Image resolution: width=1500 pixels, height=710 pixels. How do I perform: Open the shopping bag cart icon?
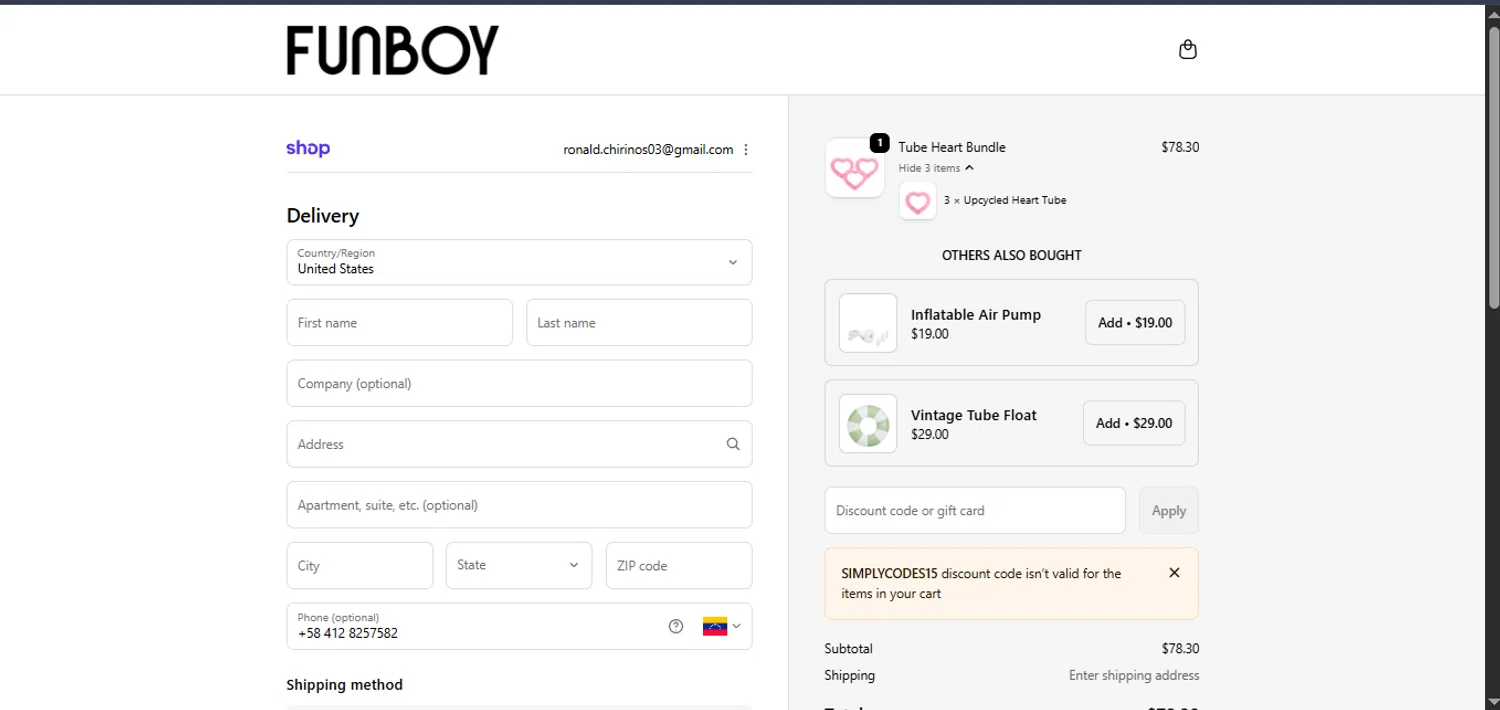[x=1188, y=49]
